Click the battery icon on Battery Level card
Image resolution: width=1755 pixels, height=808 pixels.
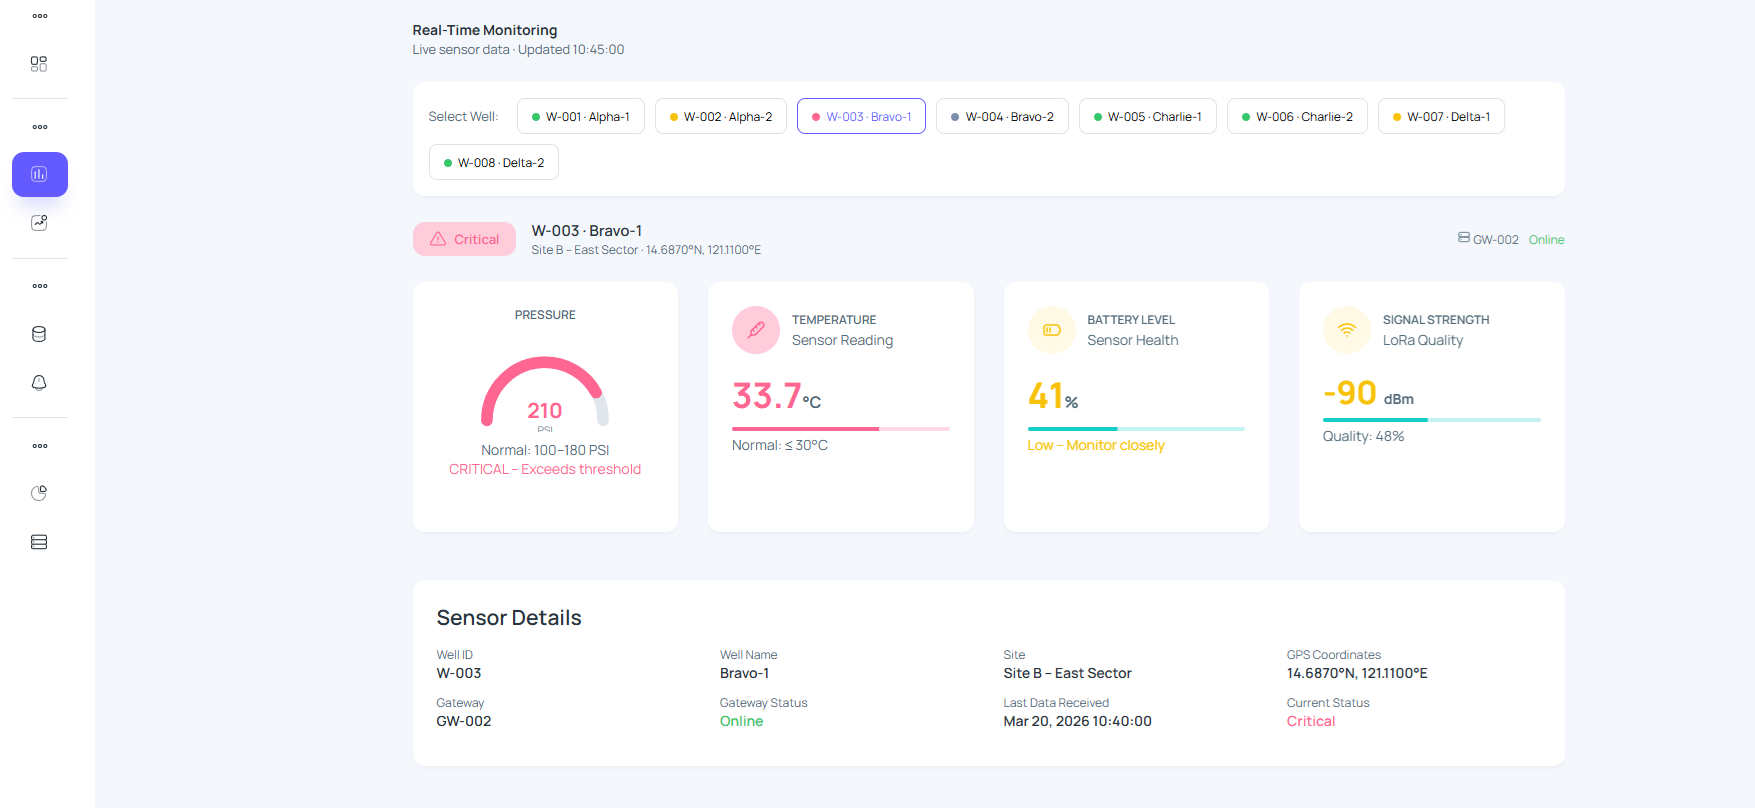pyautogui.click(x=1051, y=330)
